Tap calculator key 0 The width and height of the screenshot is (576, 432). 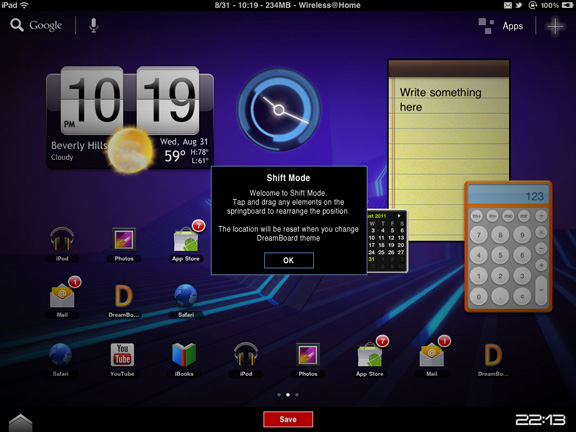click(479, 296)
